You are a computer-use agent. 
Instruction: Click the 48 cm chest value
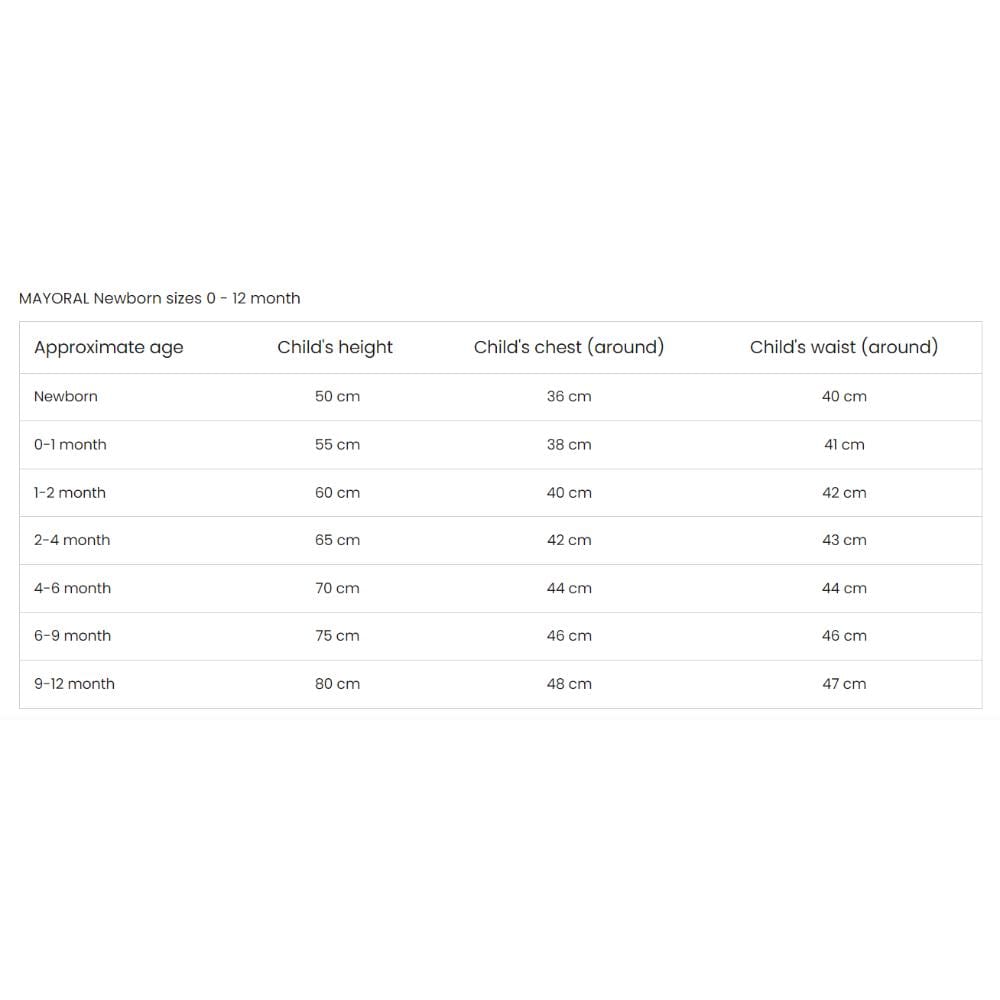pyautogui.click(x=569, y=684)
